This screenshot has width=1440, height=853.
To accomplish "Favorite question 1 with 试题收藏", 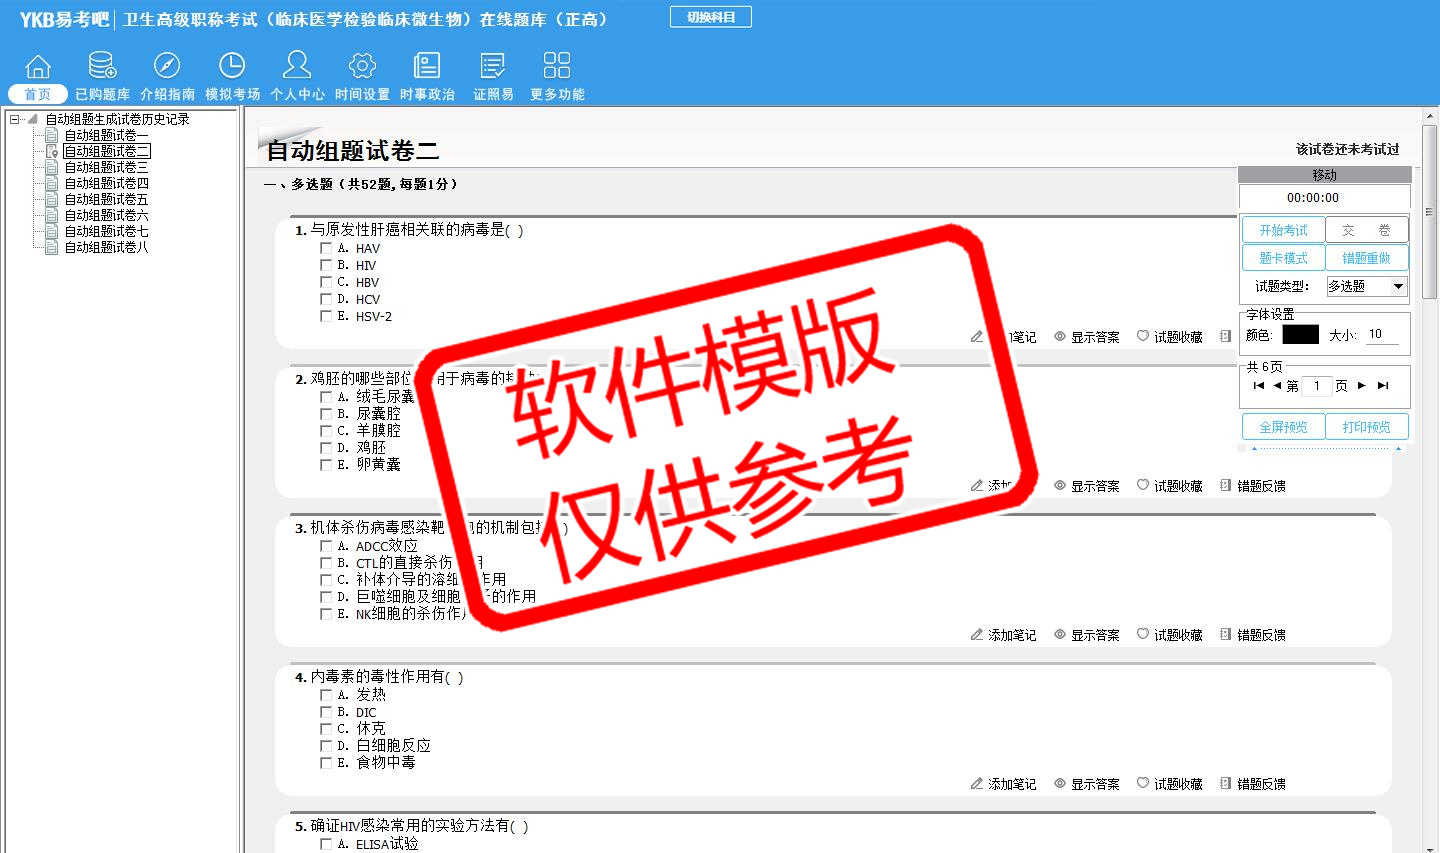I will click(1170, 337).
